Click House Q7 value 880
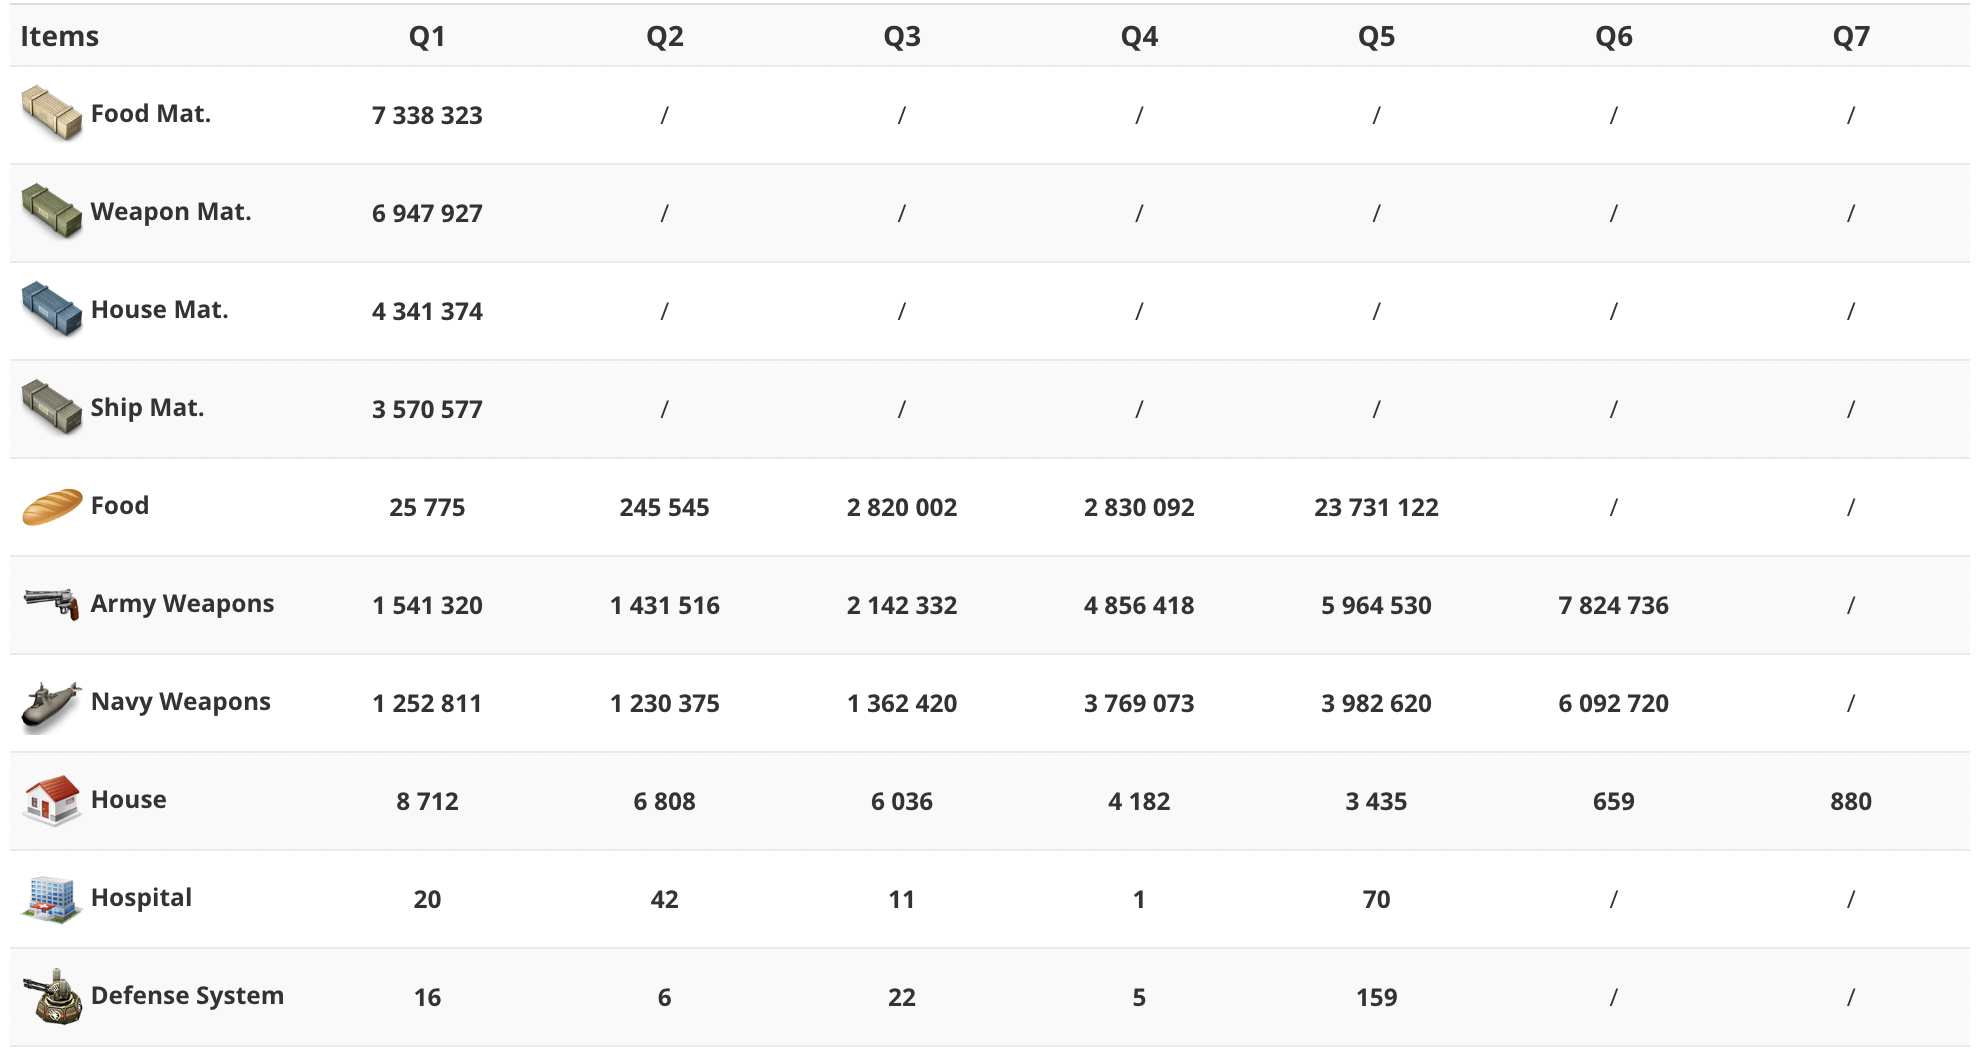The height and width of the screenshot is (1050, 1978). (x=1851, y=801)
